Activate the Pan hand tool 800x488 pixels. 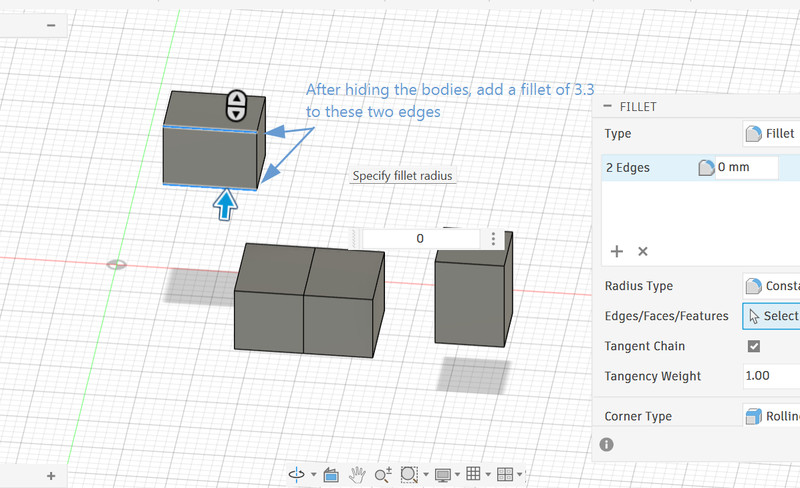[x=357, y=475]
